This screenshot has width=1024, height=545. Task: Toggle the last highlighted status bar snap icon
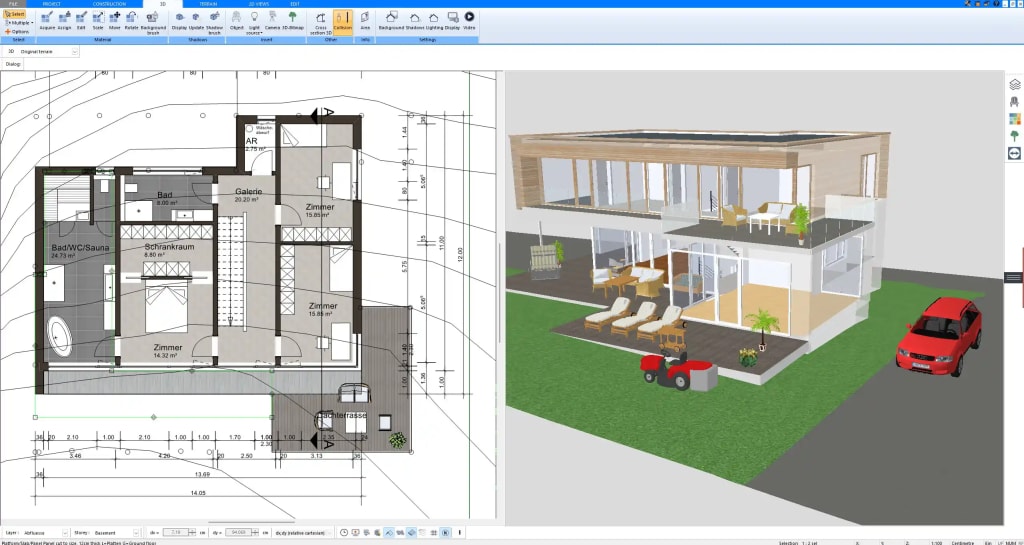[x=445, y=533]
